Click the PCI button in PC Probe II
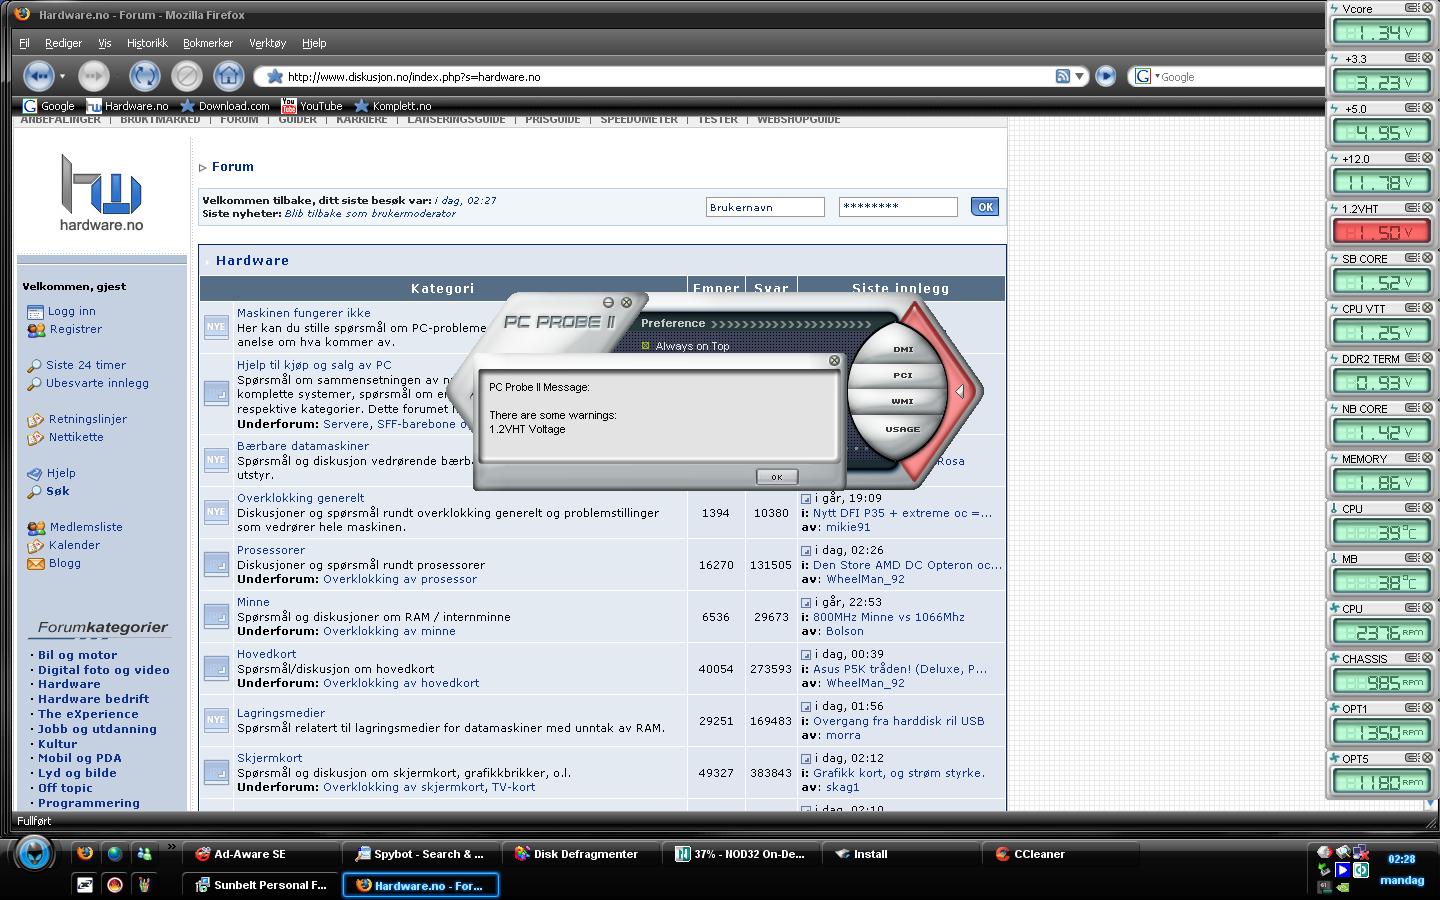The image size is (1440, 900). click(x=903, y=375)
